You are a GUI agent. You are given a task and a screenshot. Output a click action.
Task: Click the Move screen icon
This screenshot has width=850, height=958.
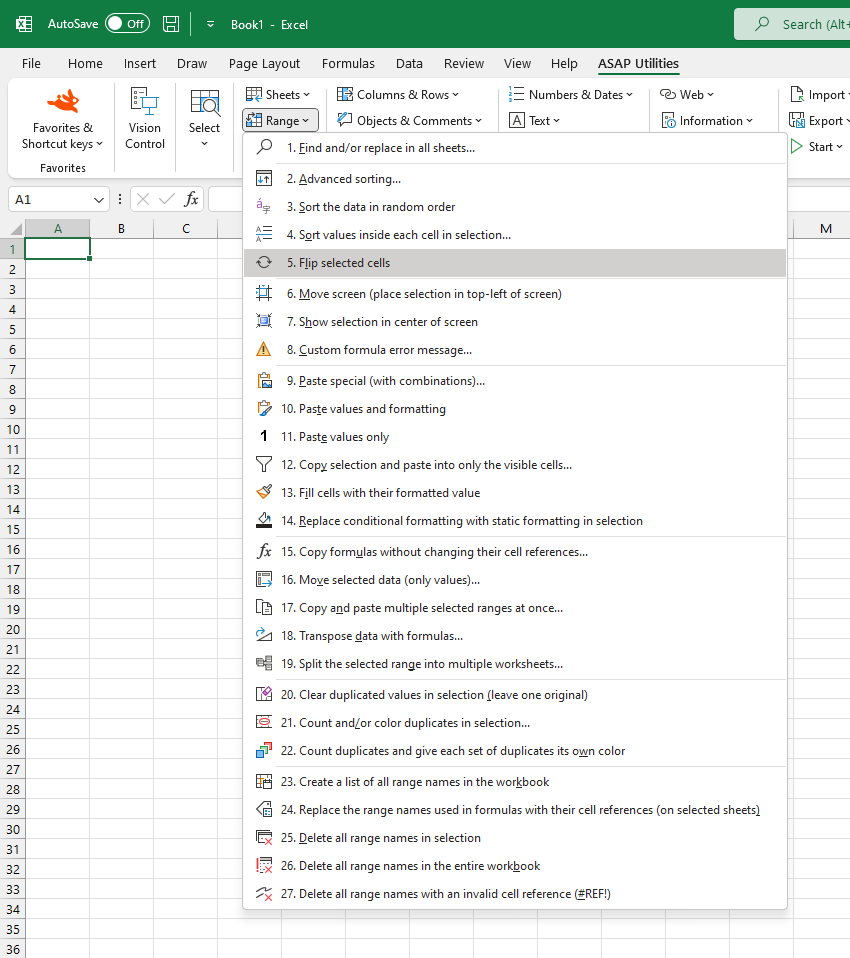[264, 293]
